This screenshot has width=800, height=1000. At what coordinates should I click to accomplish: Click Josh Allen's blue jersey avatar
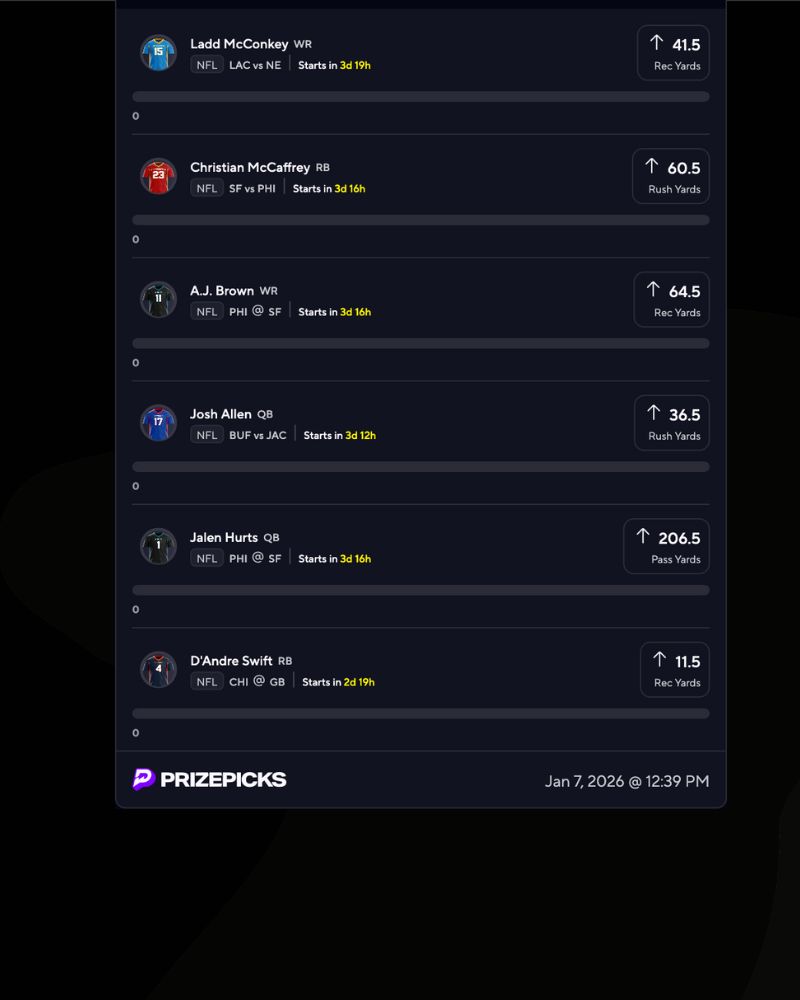158,423
